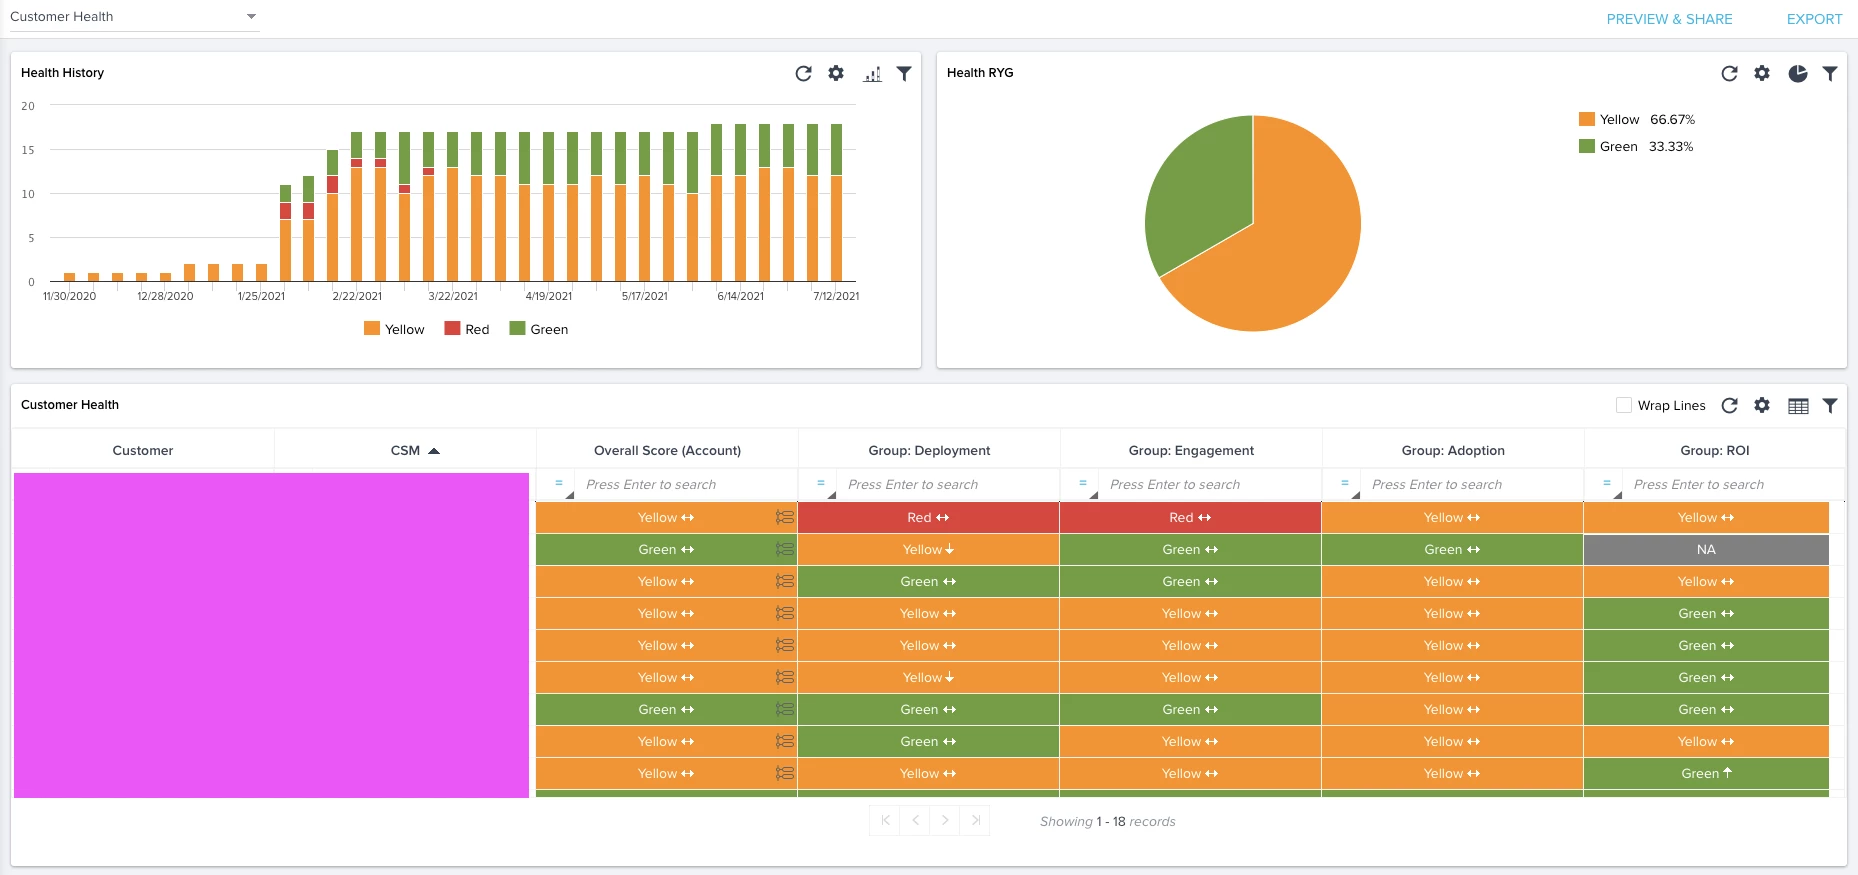The width and height of the screenshot is (1858, 875).
Task: Go to previous page of records
Action: [915, 821]
